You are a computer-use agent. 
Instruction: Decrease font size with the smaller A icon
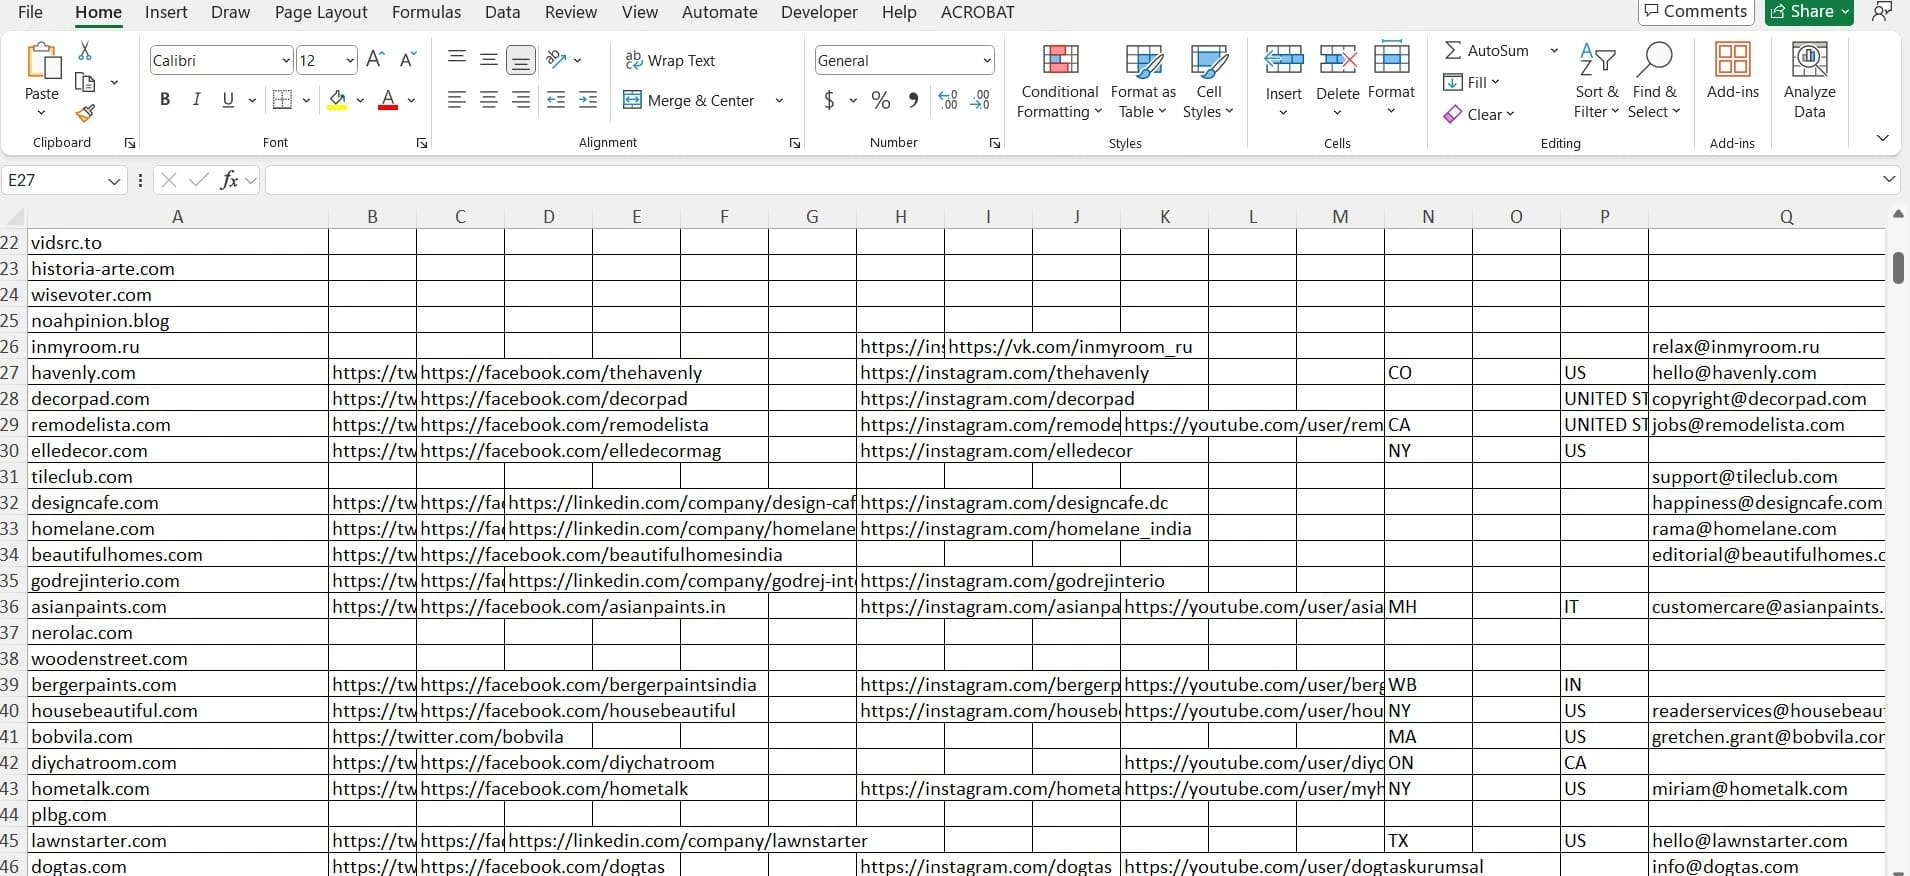click(407, 60)
